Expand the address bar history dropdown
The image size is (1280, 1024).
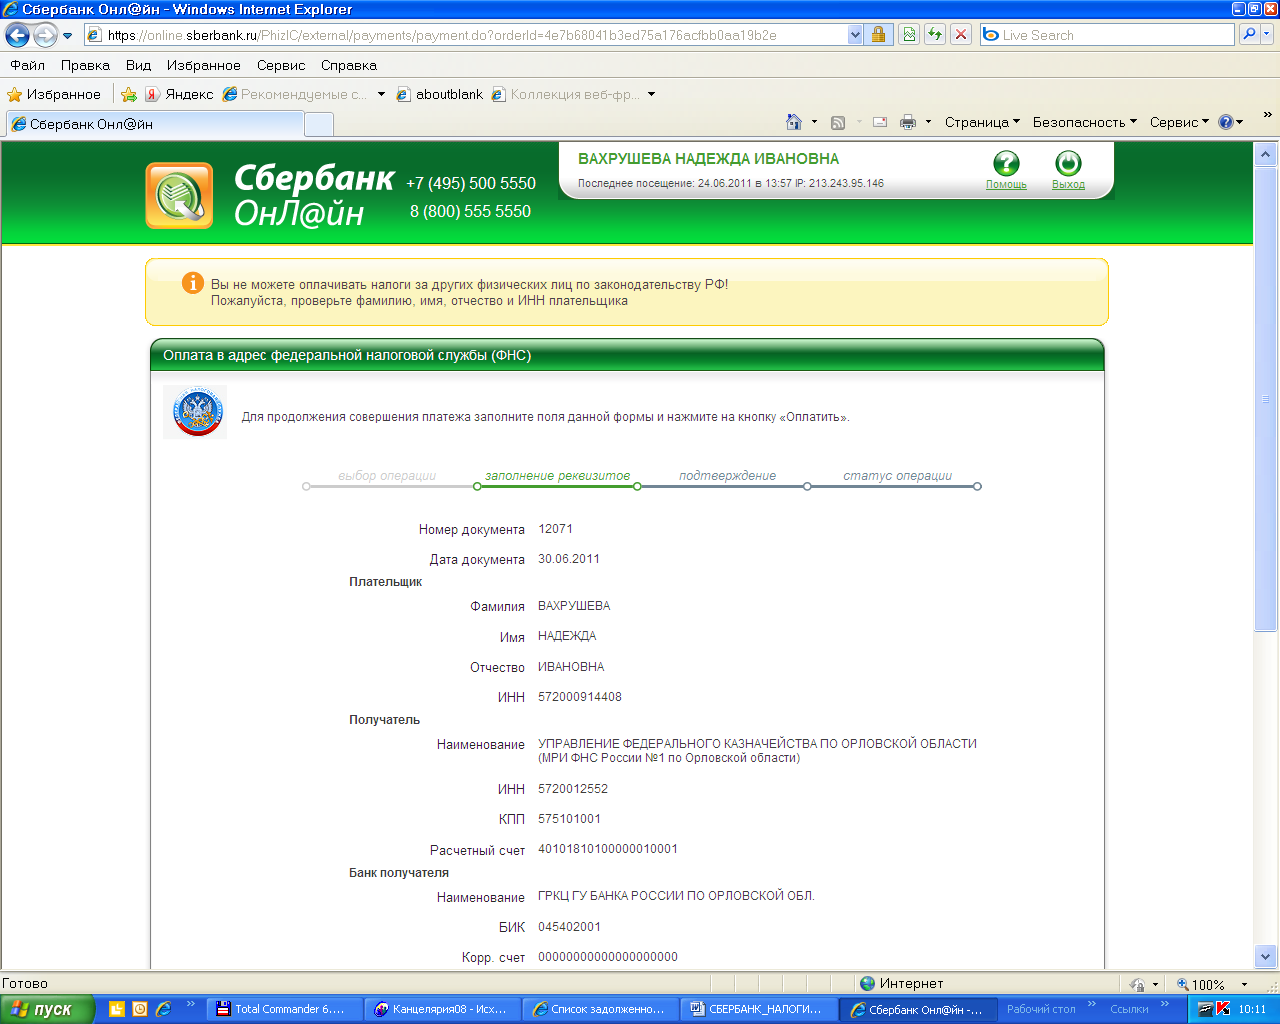[x=855, y=35]
